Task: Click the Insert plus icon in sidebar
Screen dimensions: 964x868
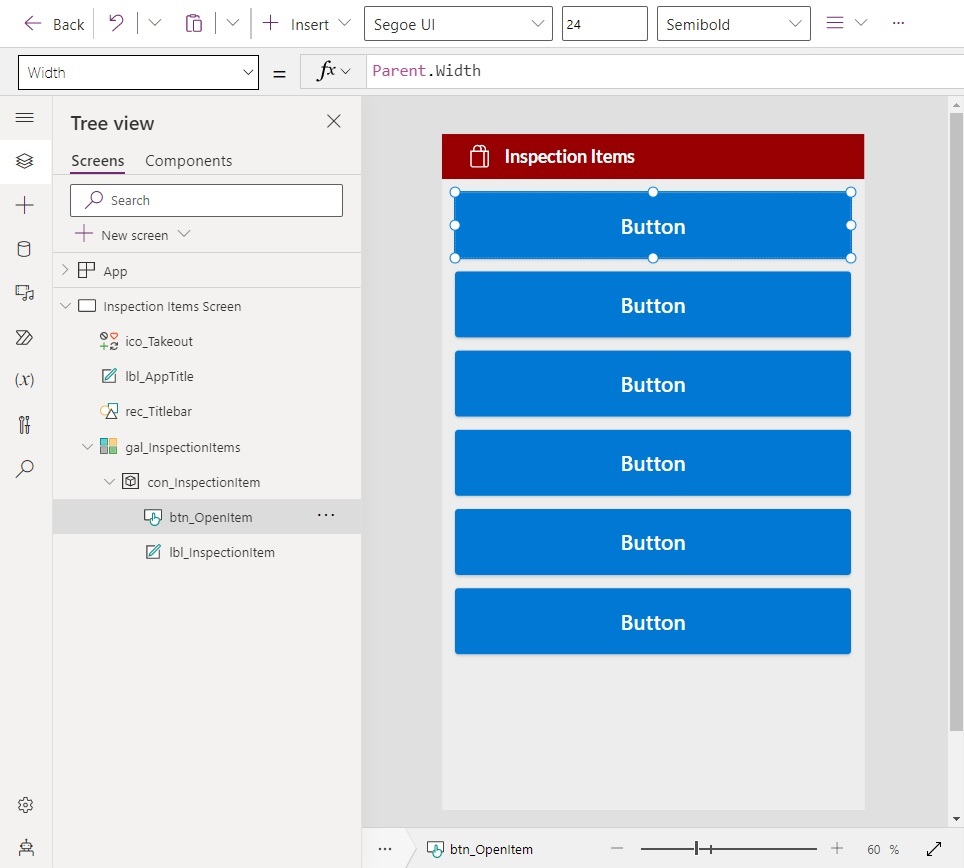Action: (24, 205)
